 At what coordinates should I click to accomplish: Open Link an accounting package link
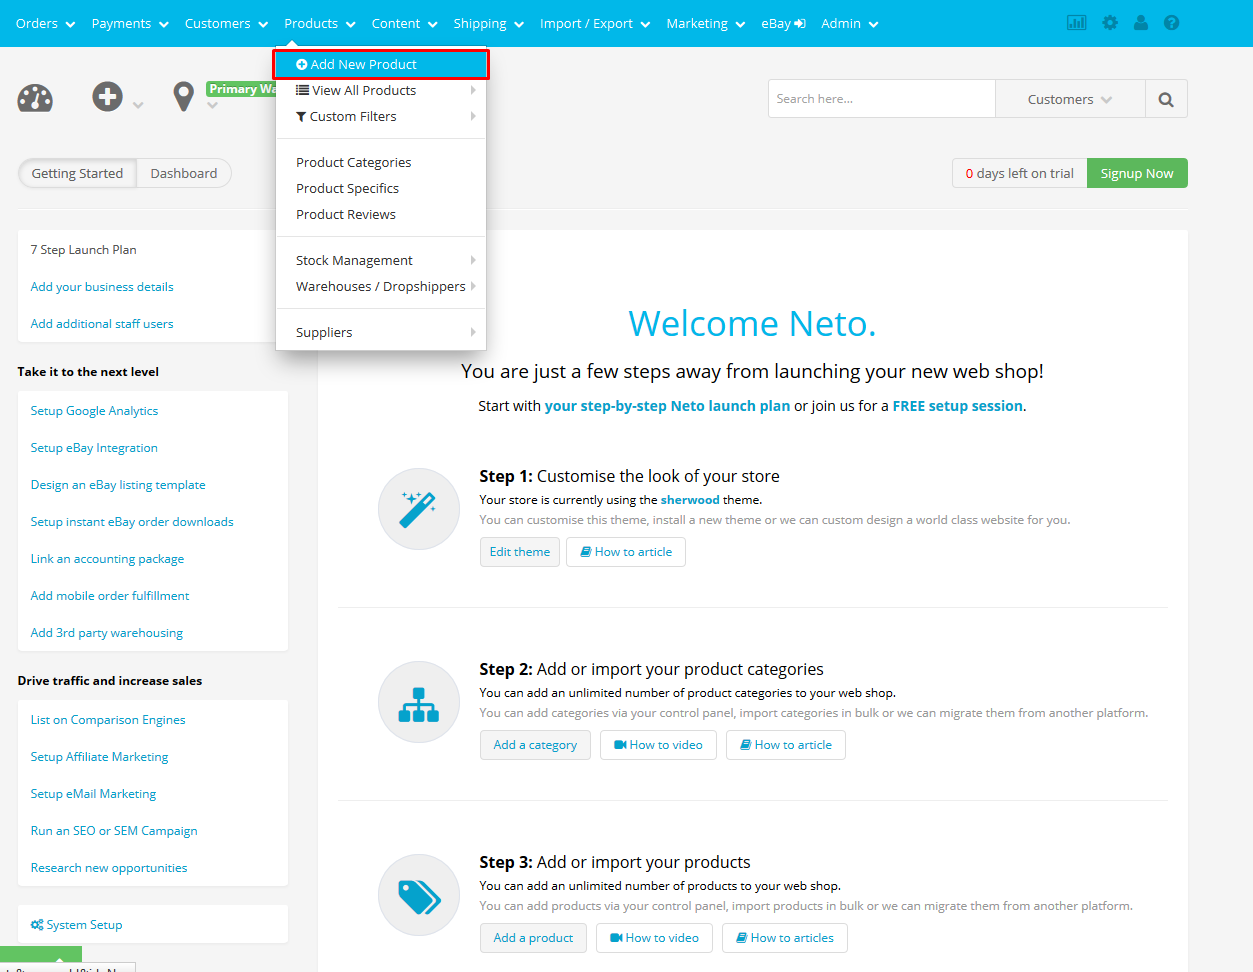coord(107,559)
